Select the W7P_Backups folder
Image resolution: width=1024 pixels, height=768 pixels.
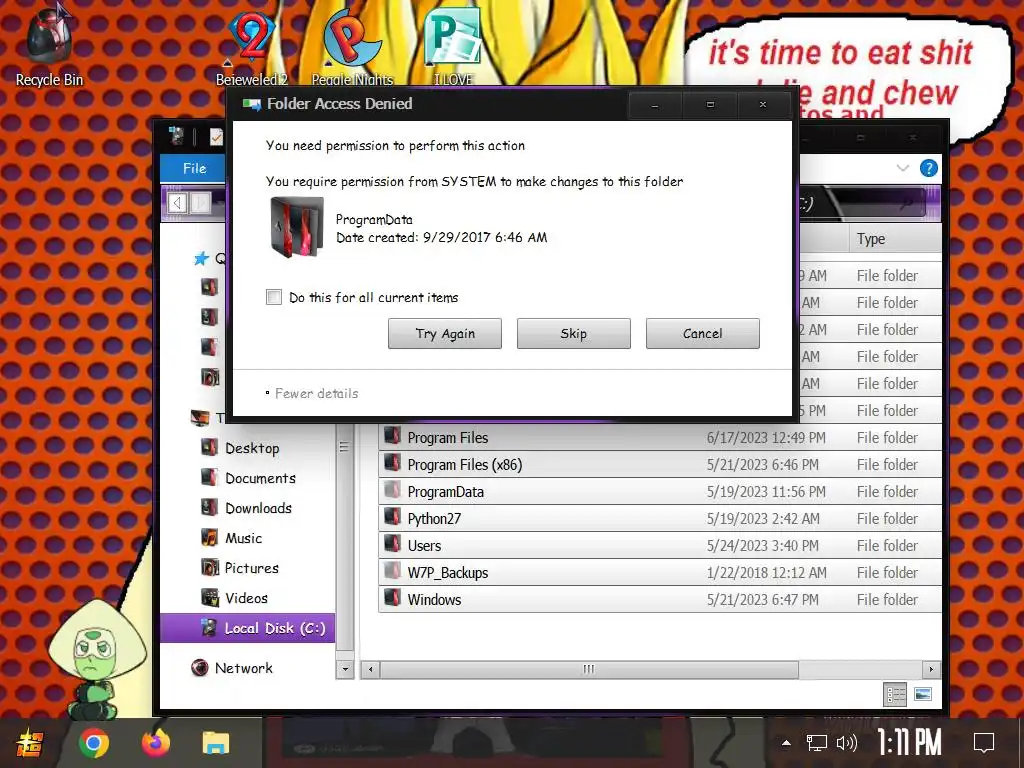660,573
